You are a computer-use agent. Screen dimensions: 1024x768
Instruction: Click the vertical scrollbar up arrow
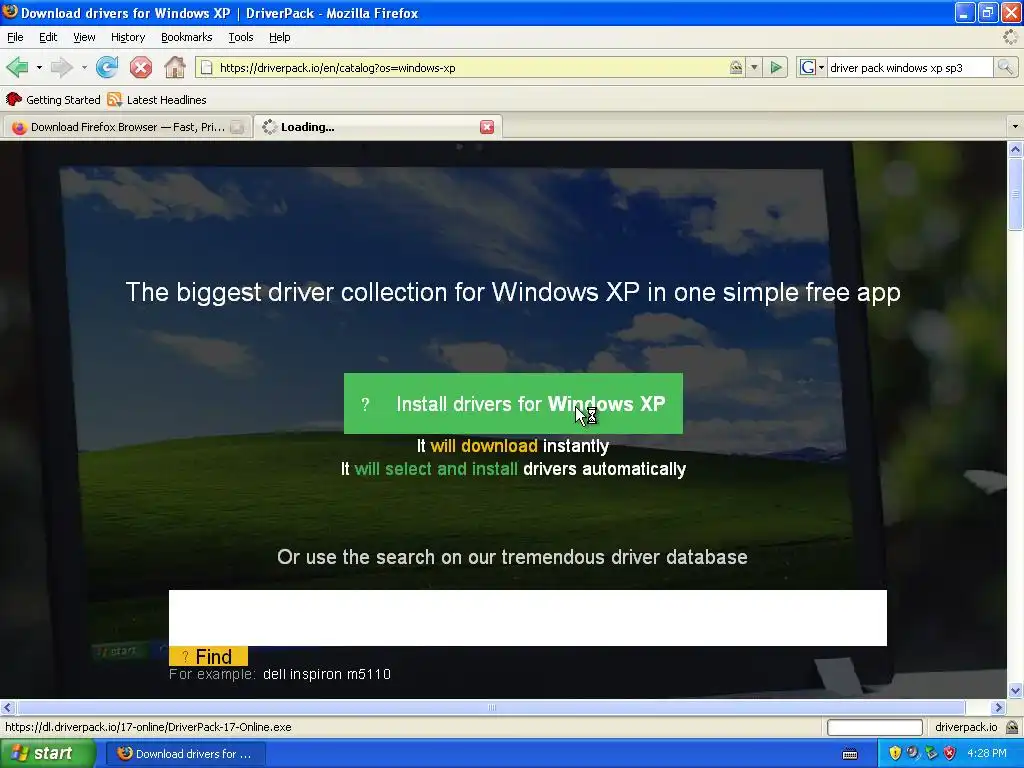click(1015, 150)
